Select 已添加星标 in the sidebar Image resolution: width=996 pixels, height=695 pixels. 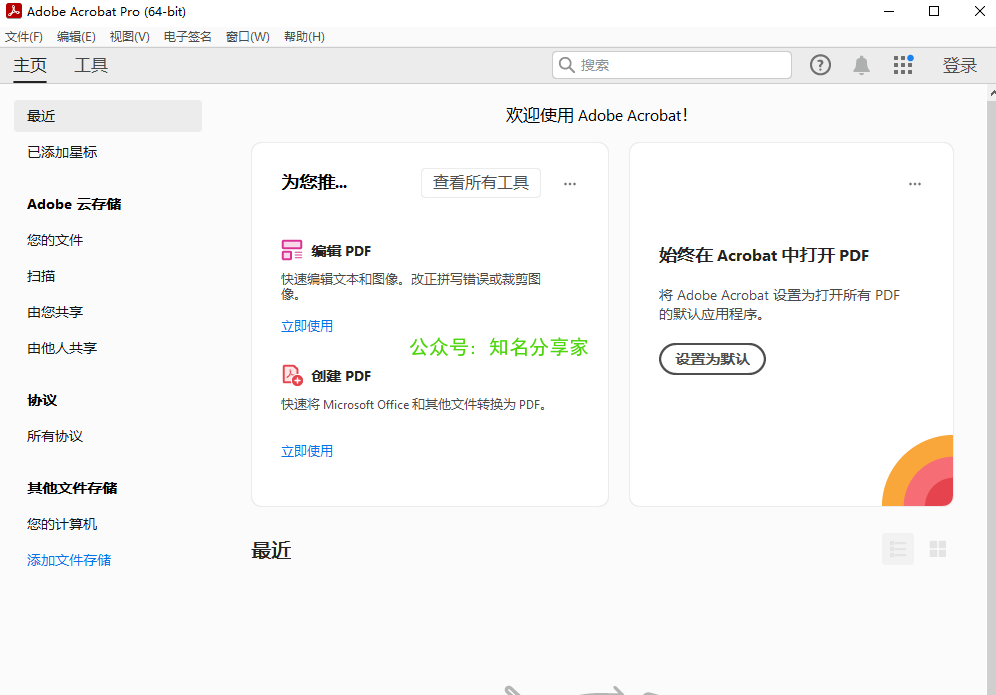pyautogui.click(x=62, y=152)
